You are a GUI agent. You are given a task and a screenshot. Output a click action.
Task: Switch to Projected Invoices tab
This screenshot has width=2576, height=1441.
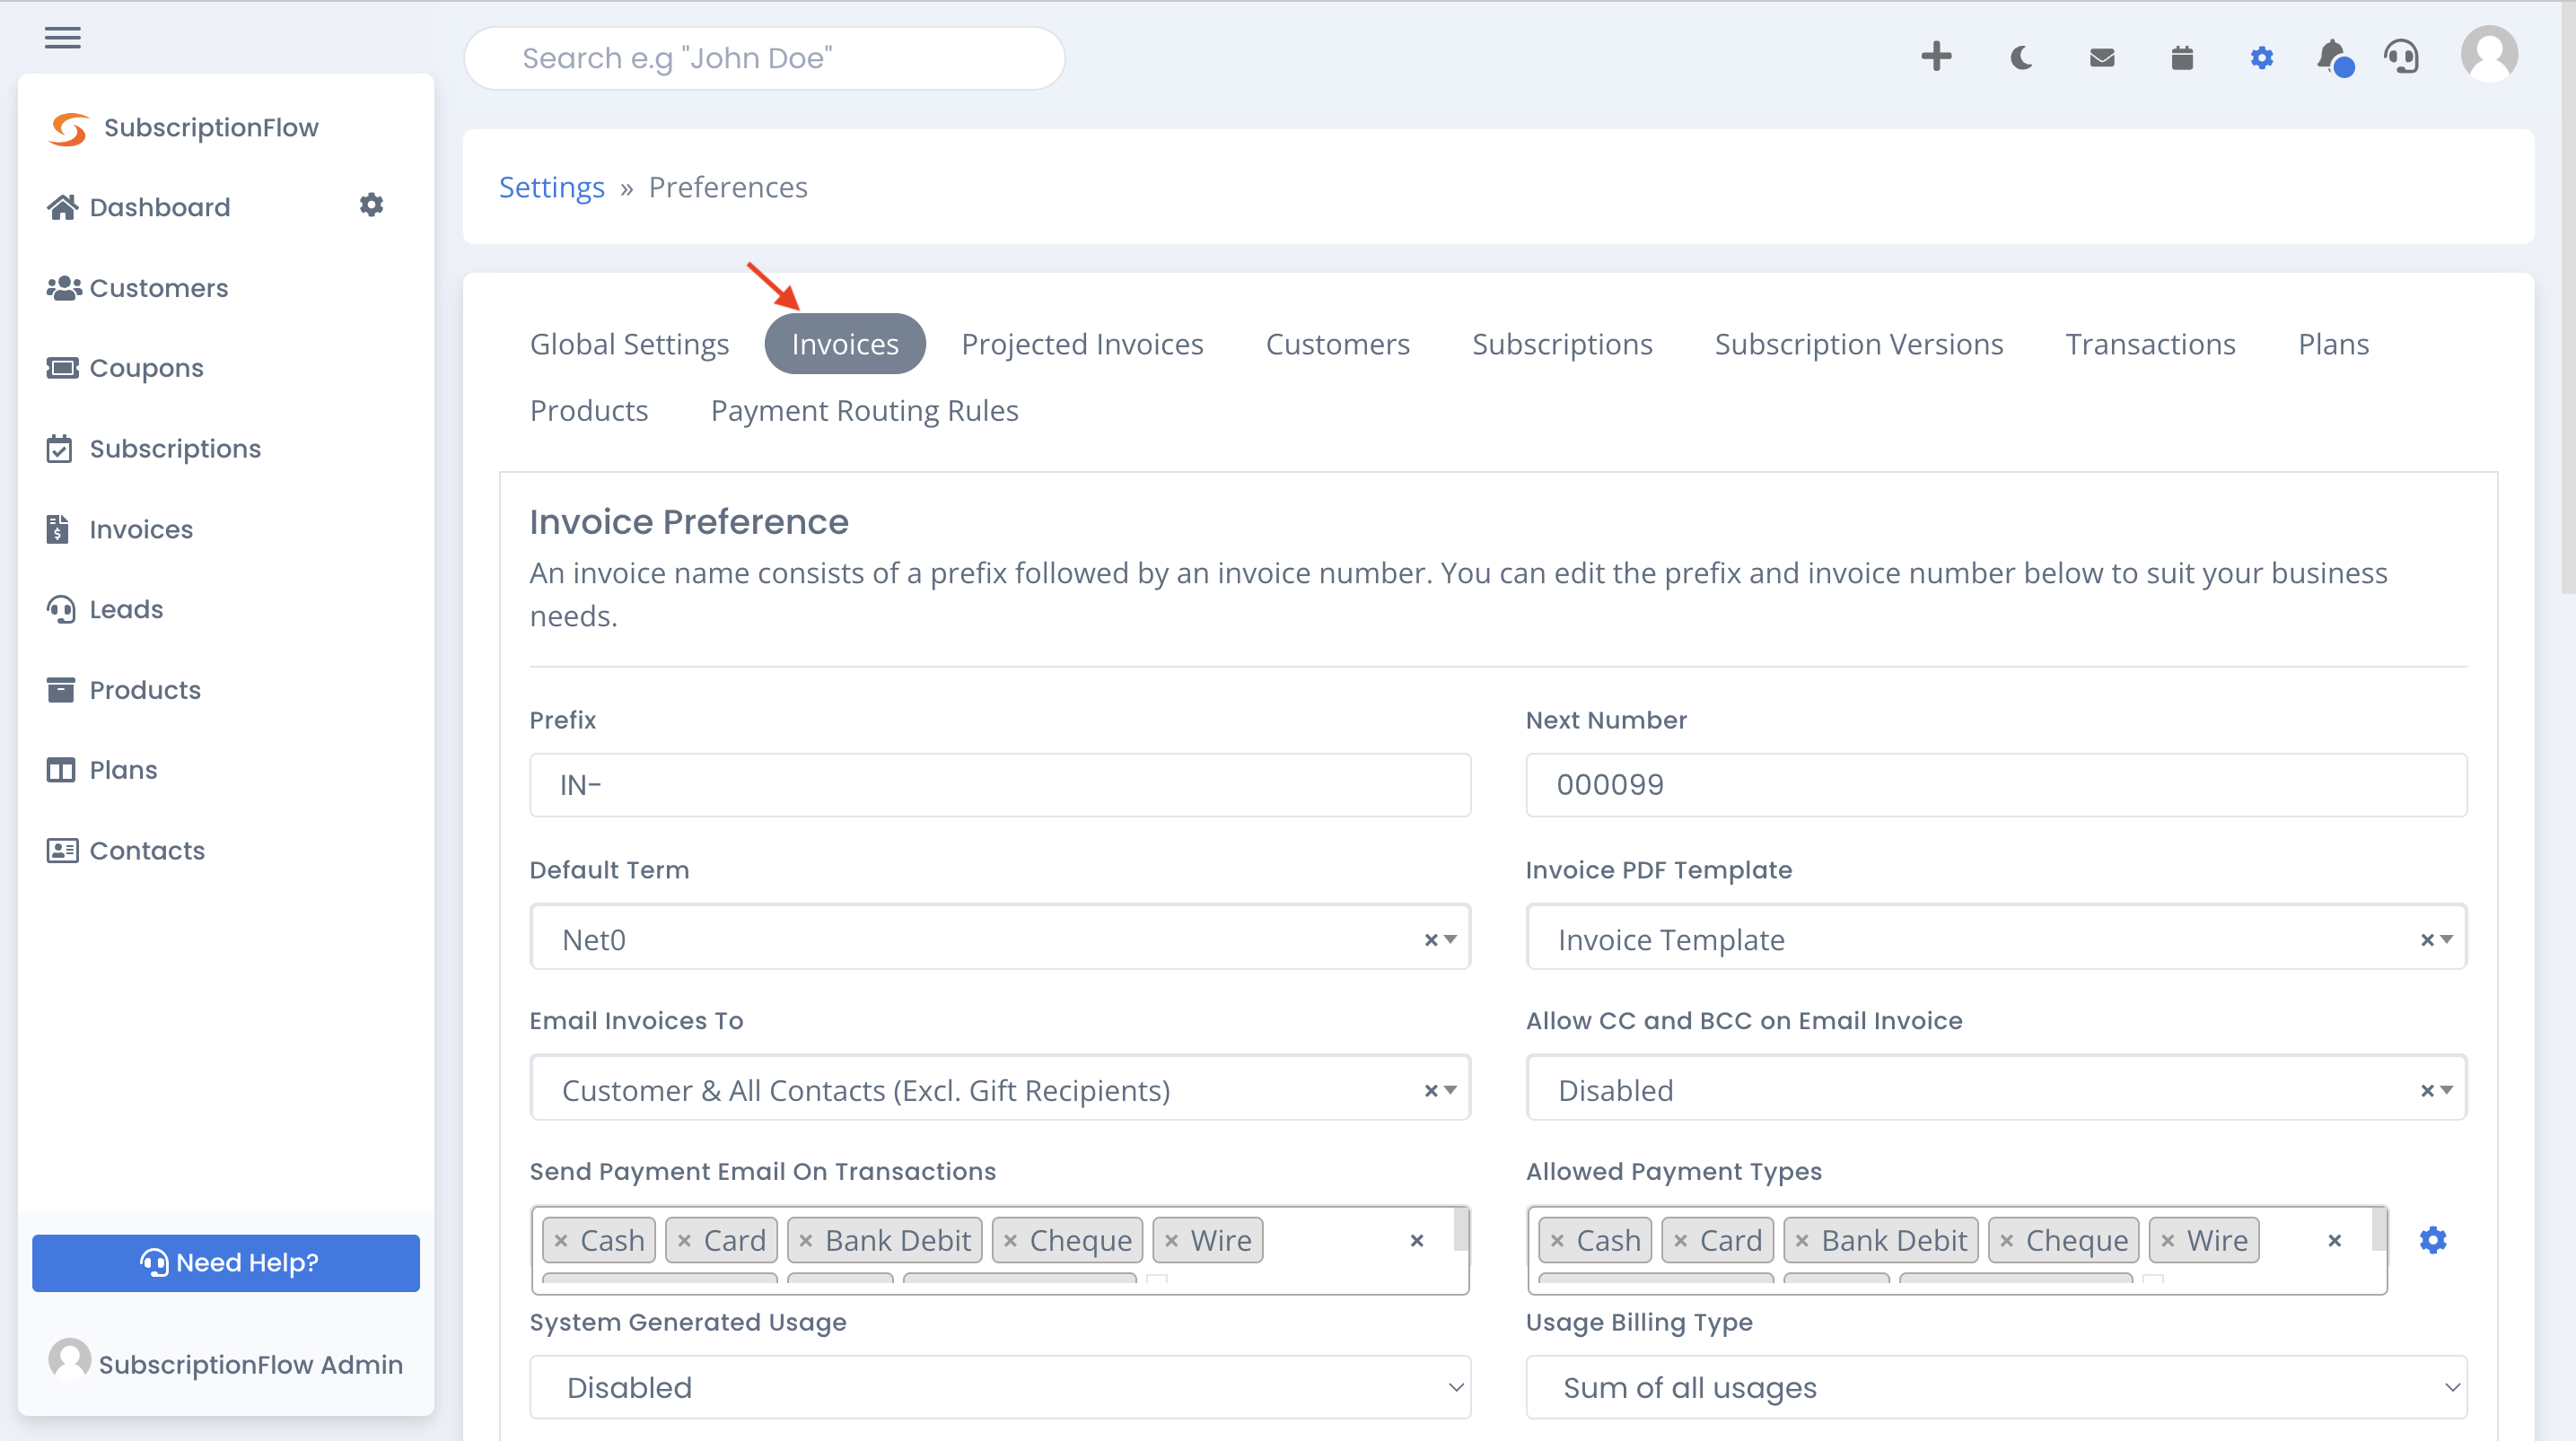coord(1082,344)
